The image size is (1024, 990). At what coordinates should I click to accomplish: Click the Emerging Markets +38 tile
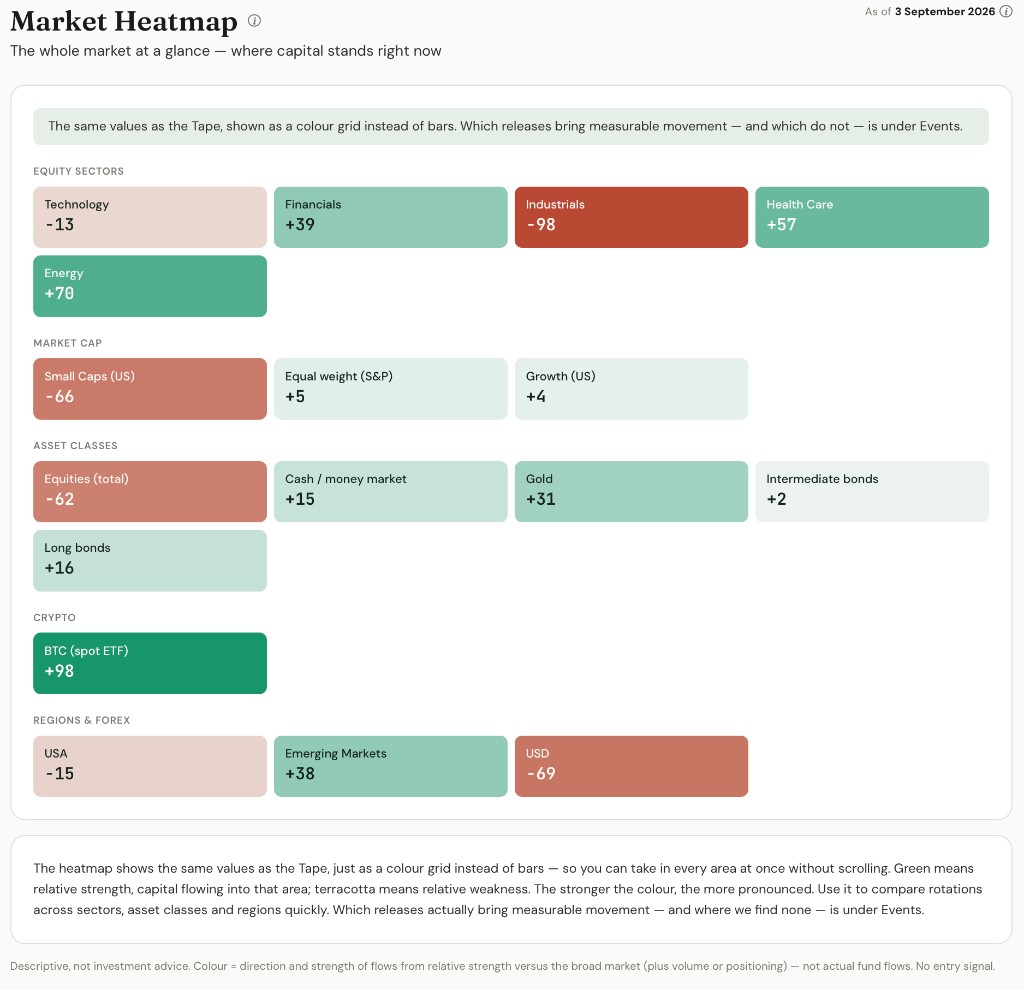[391, 767]
